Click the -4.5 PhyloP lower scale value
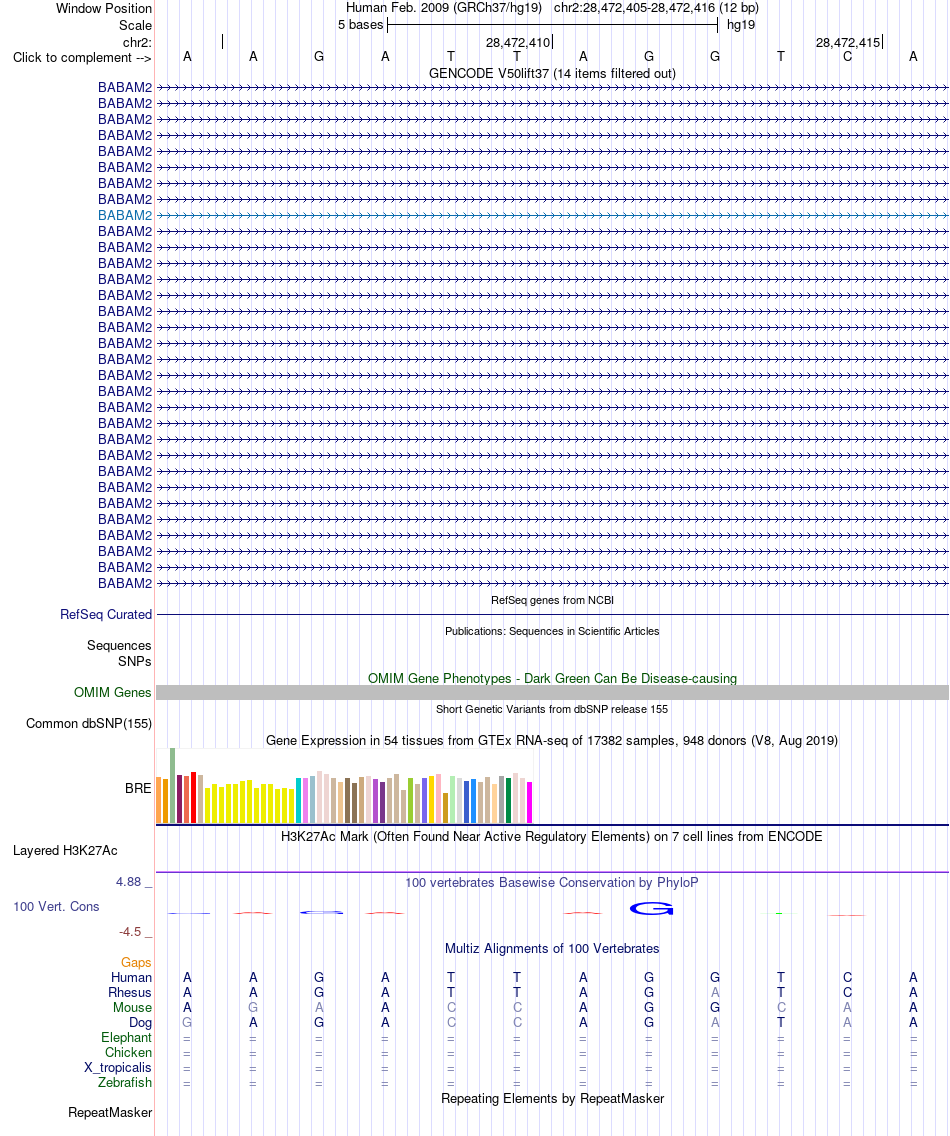 130,932
